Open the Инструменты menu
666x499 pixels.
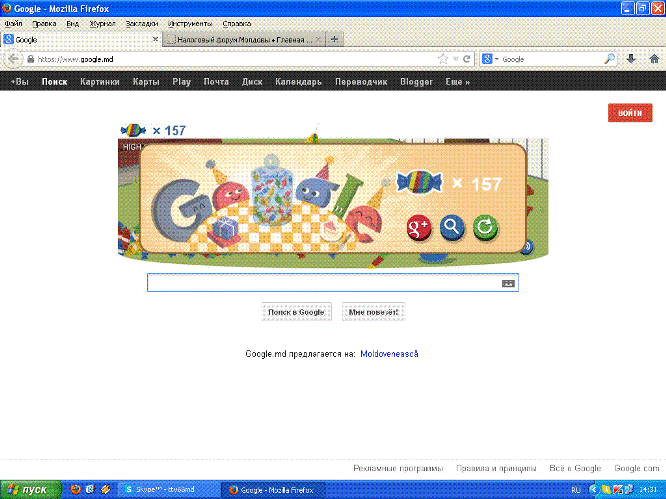pos(190,24)
